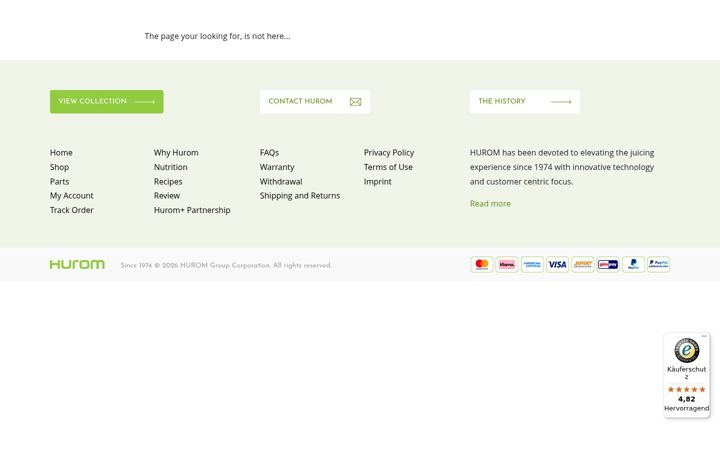Click the Sofort payment icon
The image size is (720, 450).
583,264
